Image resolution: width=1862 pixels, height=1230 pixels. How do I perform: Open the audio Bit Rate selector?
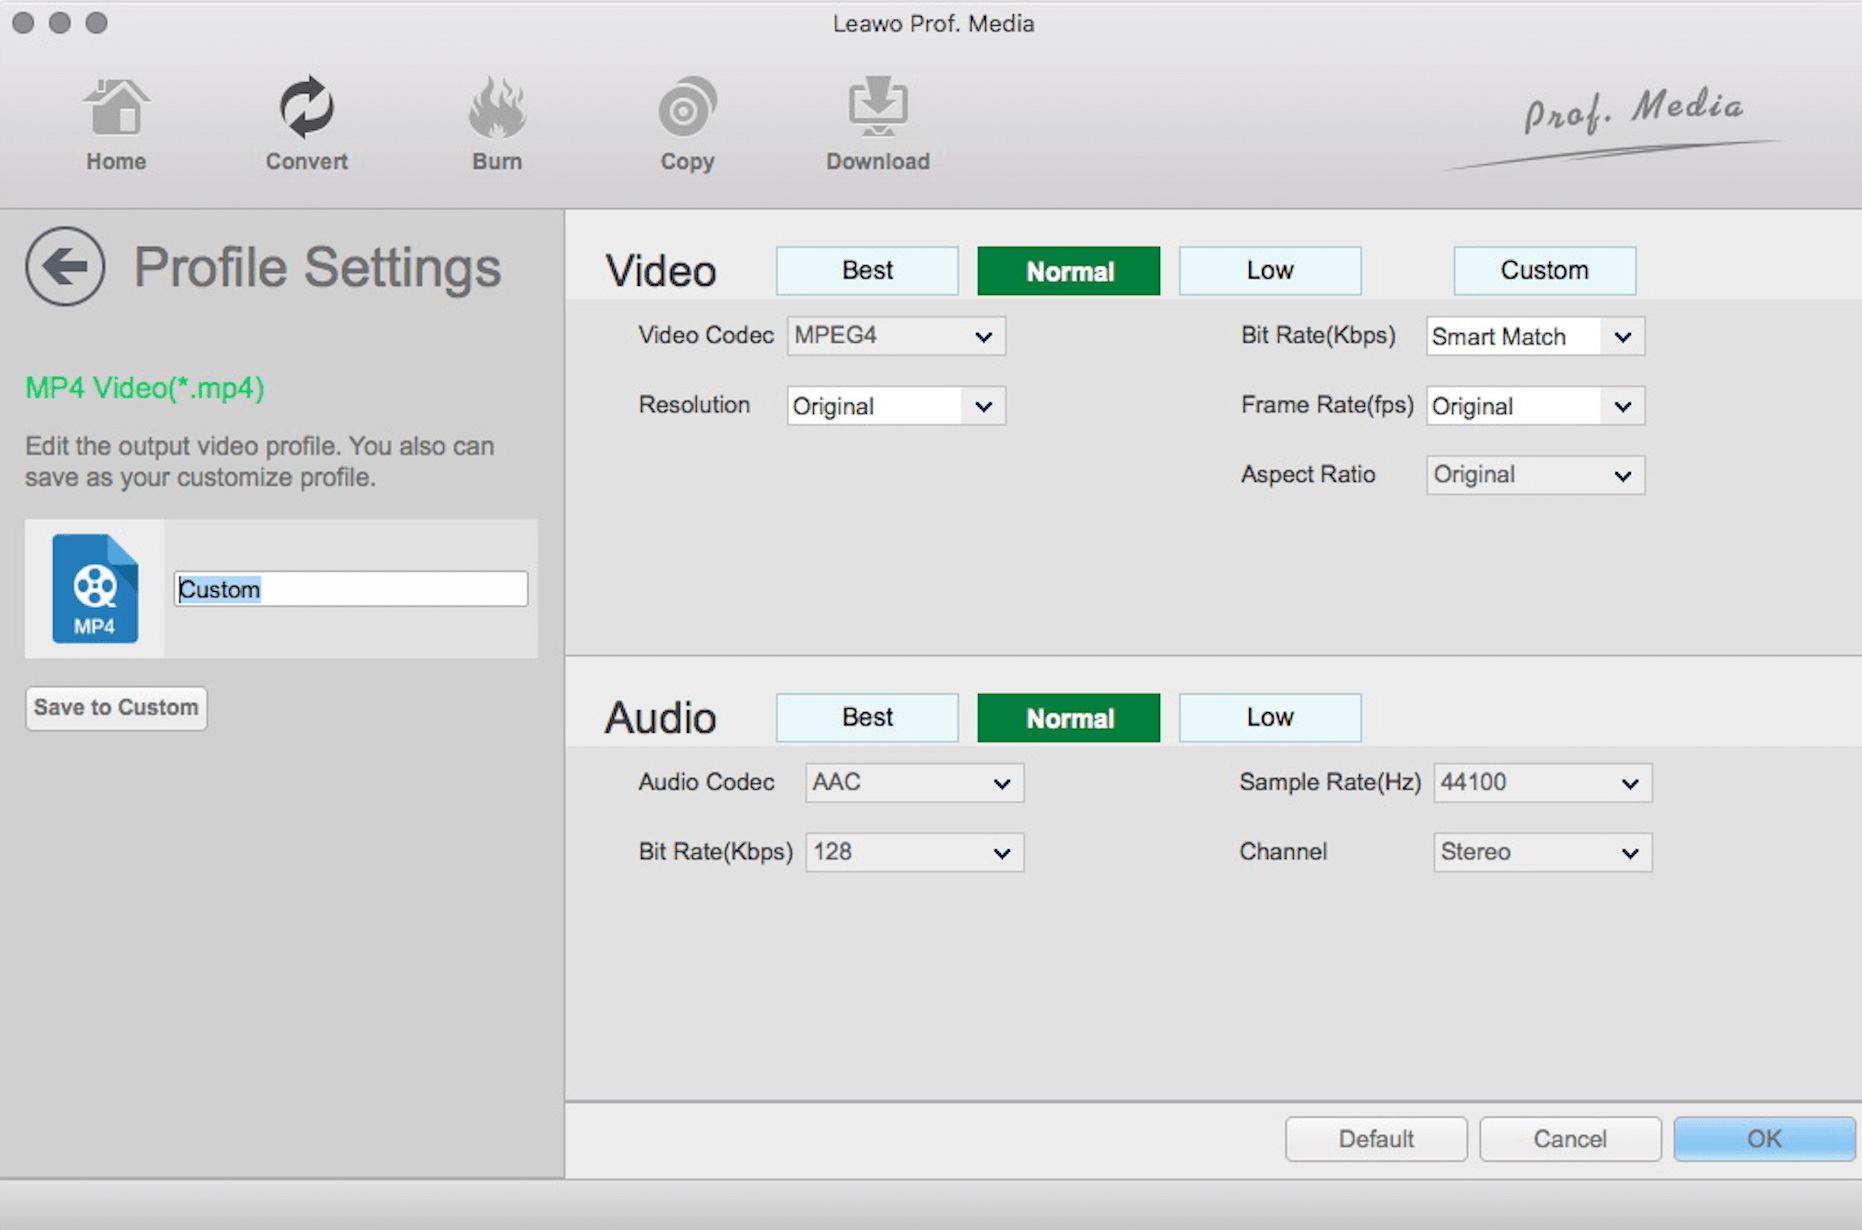pyautogui.click(x=912, y=852)
